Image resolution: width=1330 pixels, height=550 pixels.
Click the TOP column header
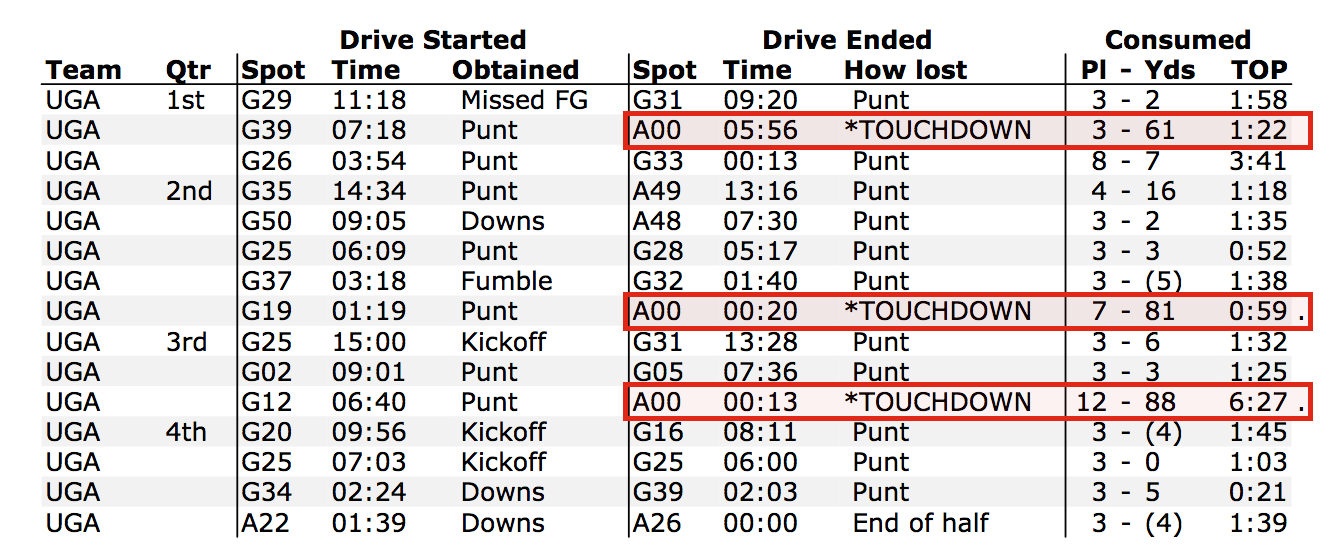(1260, 70)
